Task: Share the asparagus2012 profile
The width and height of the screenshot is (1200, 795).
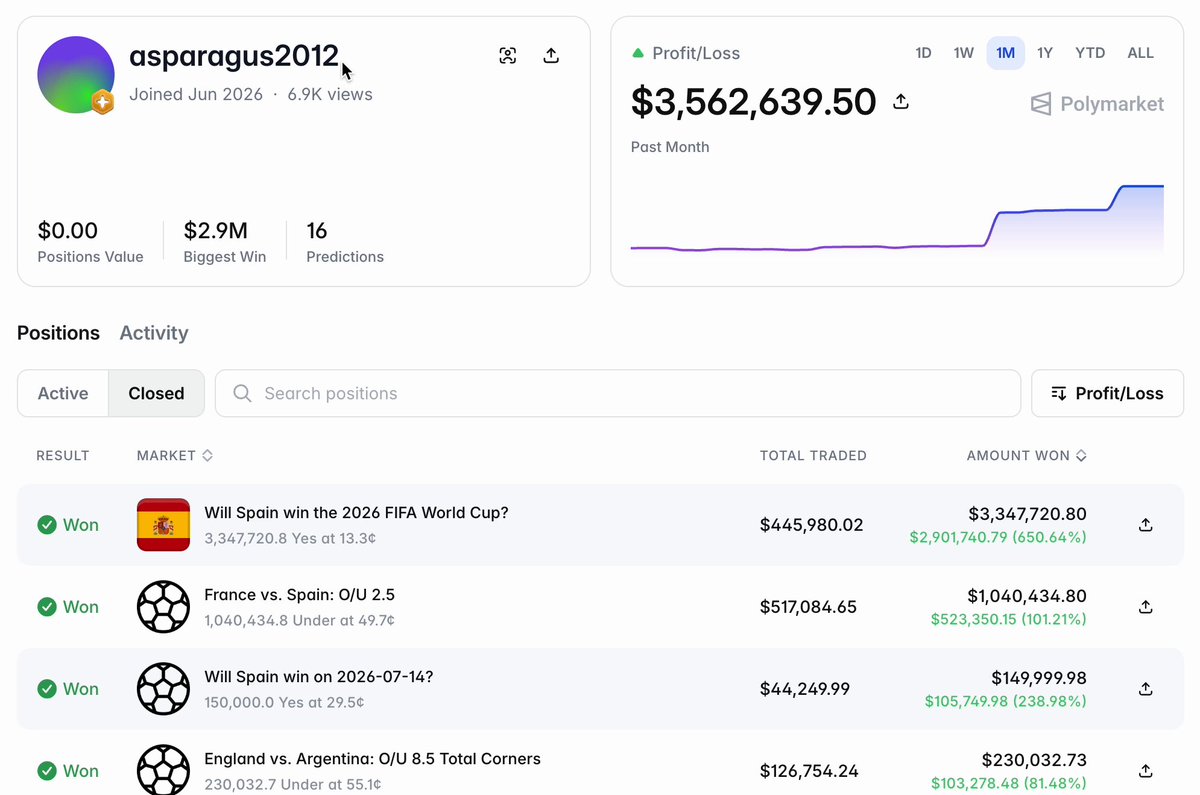Action: (x=551, y=56)
